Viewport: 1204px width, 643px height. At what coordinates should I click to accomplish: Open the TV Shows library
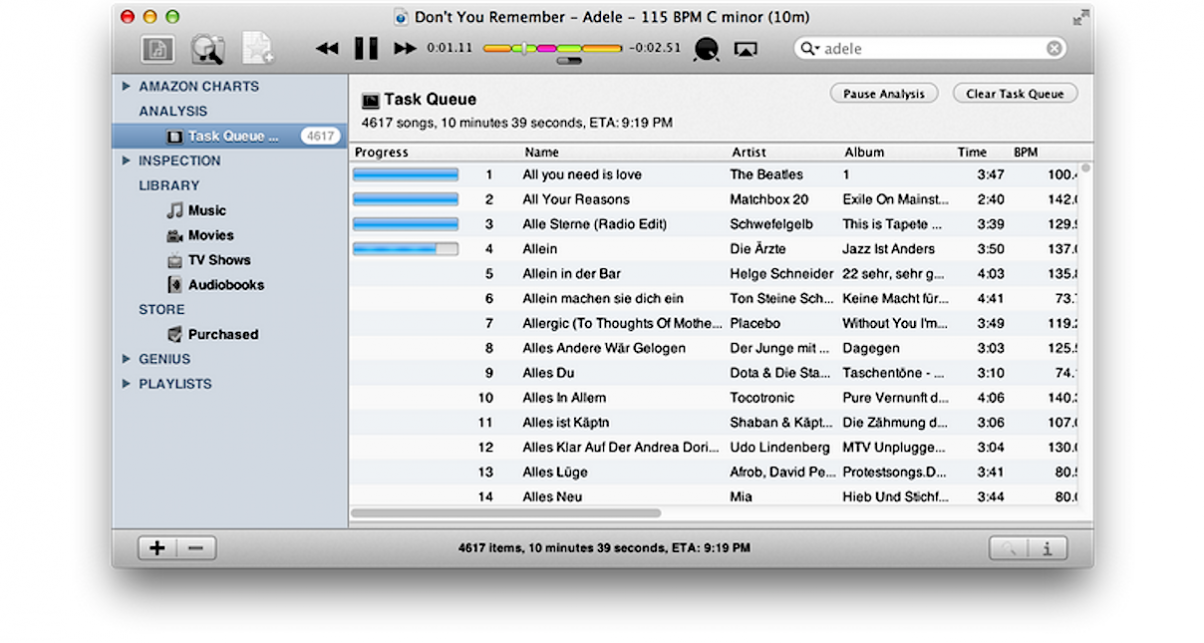pyautogui.click(x=219, y=260)
